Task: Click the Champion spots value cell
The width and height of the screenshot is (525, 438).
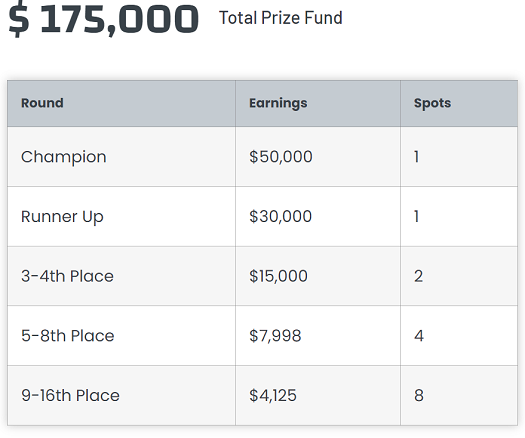Action: click(x=459, y=157)
